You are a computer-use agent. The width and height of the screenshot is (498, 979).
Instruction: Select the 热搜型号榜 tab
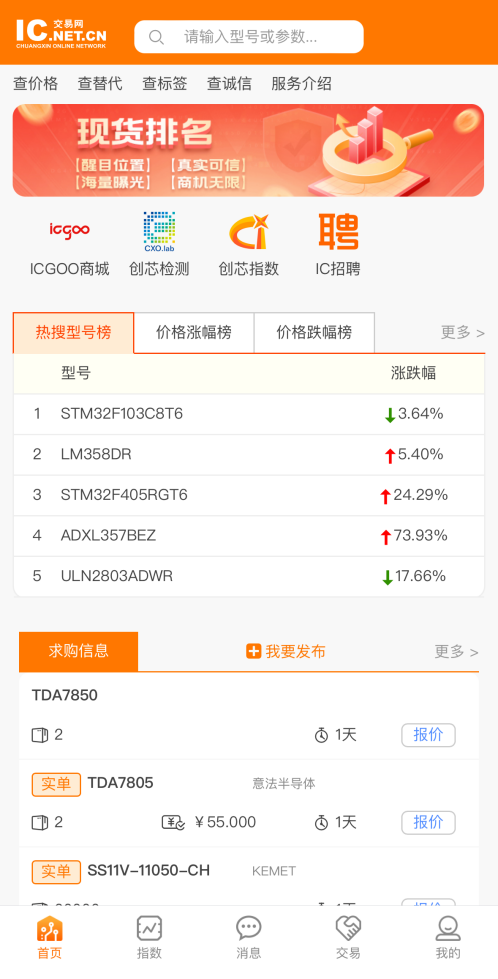[74, 333]
